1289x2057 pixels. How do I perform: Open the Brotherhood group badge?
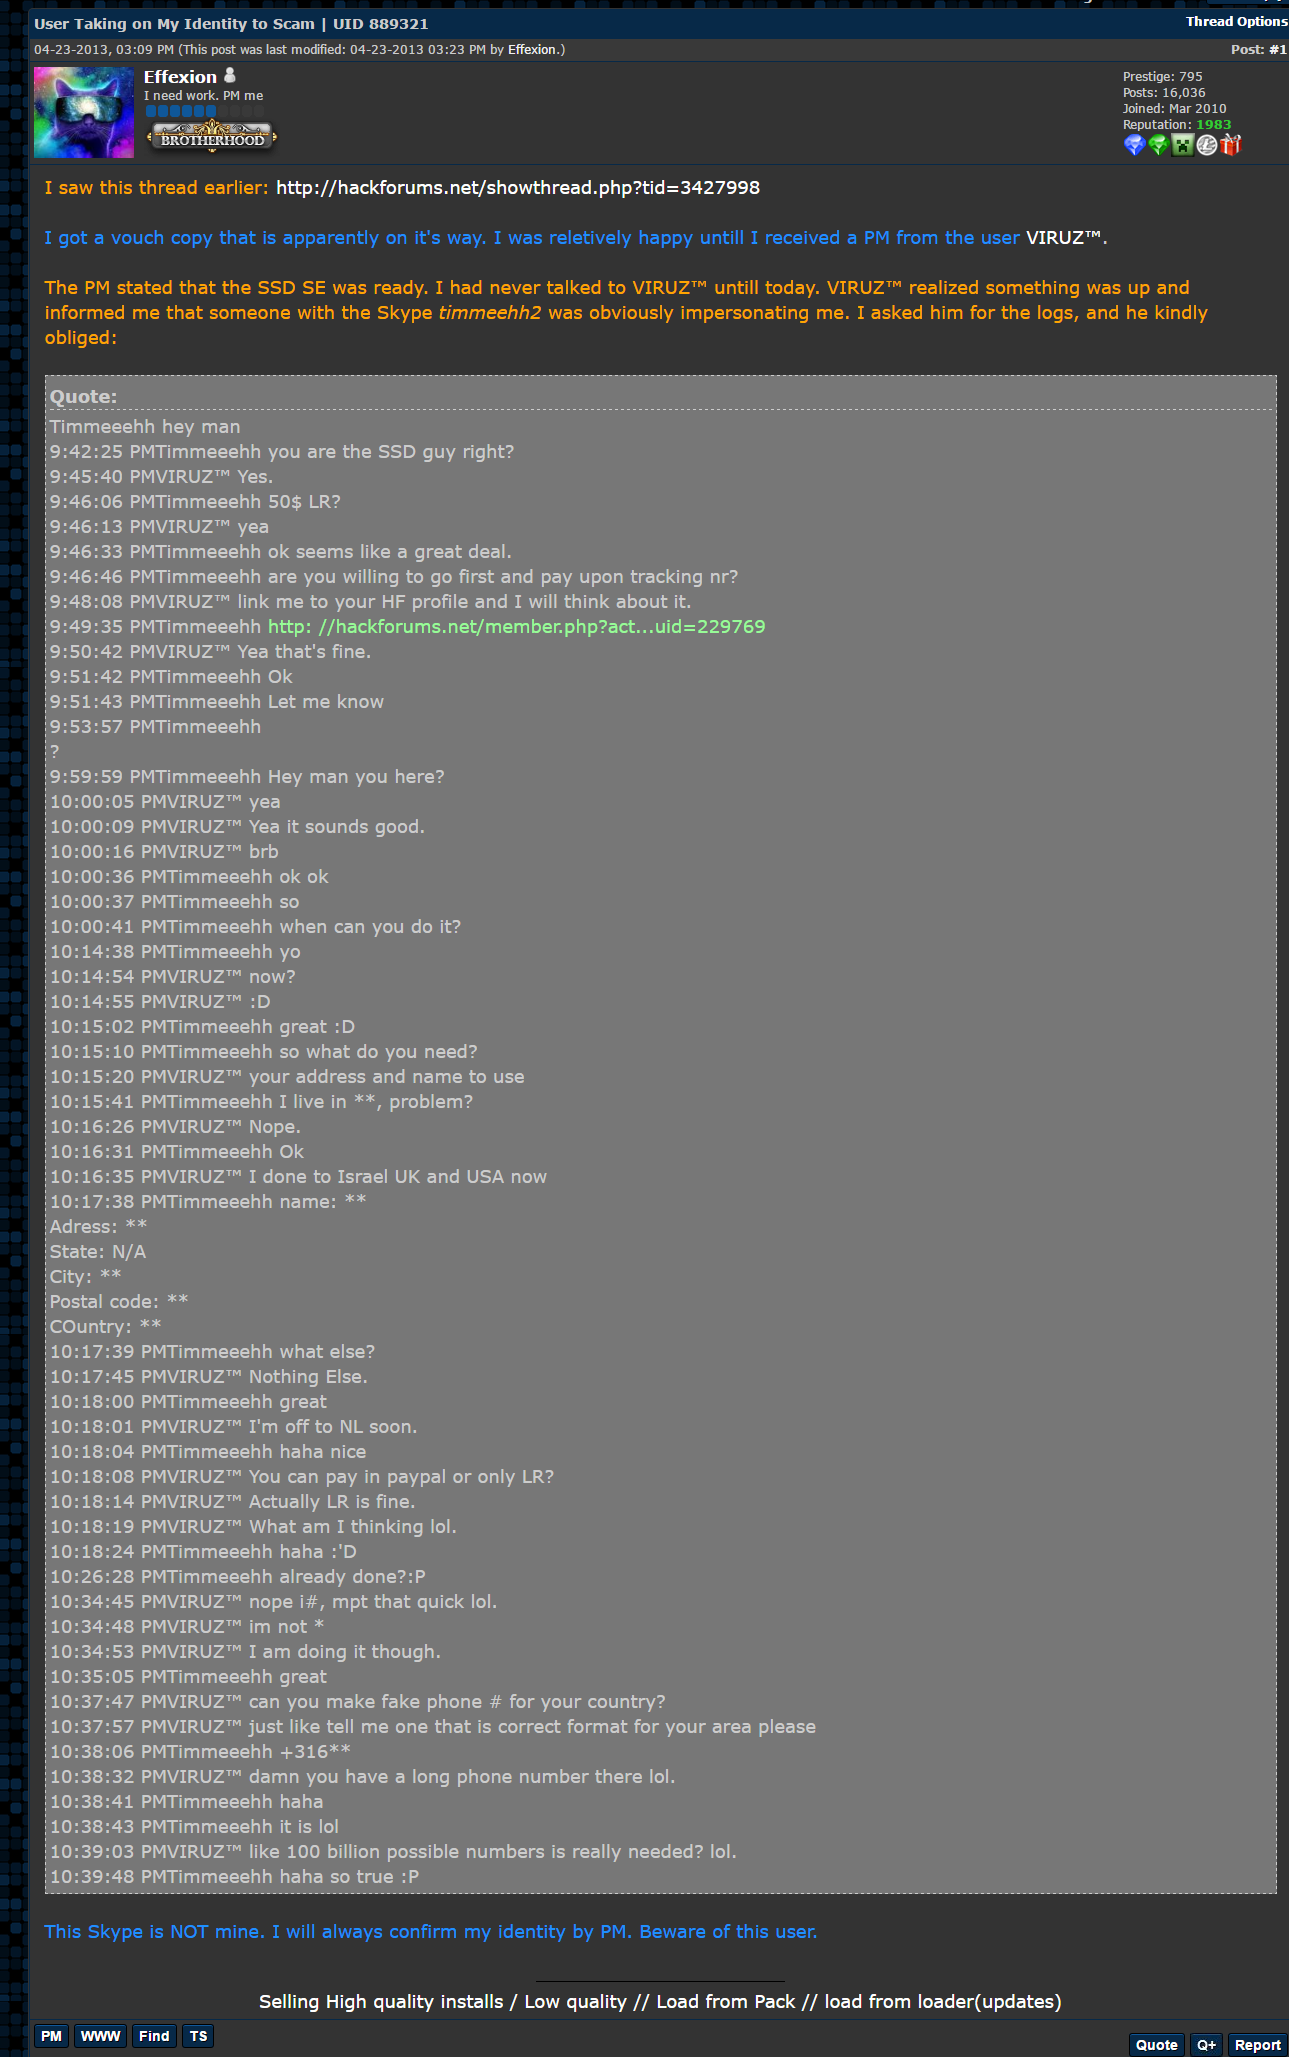(211, 135)
